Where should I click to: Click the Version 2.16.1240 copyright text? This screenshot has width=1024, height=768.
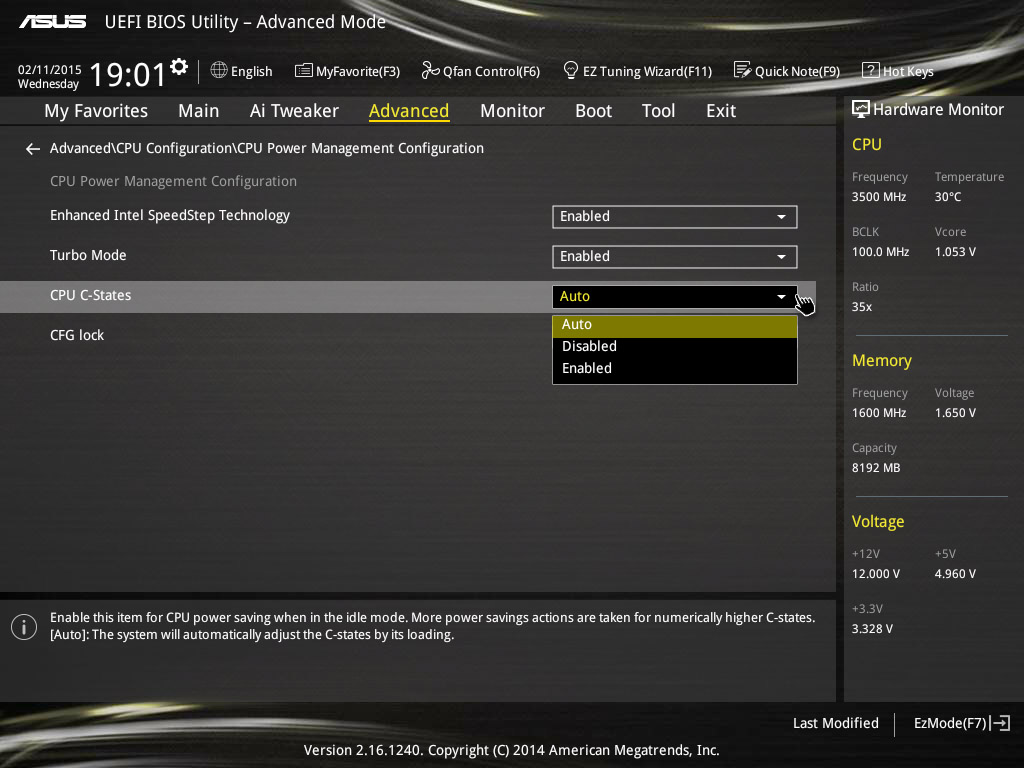(511, 750)
